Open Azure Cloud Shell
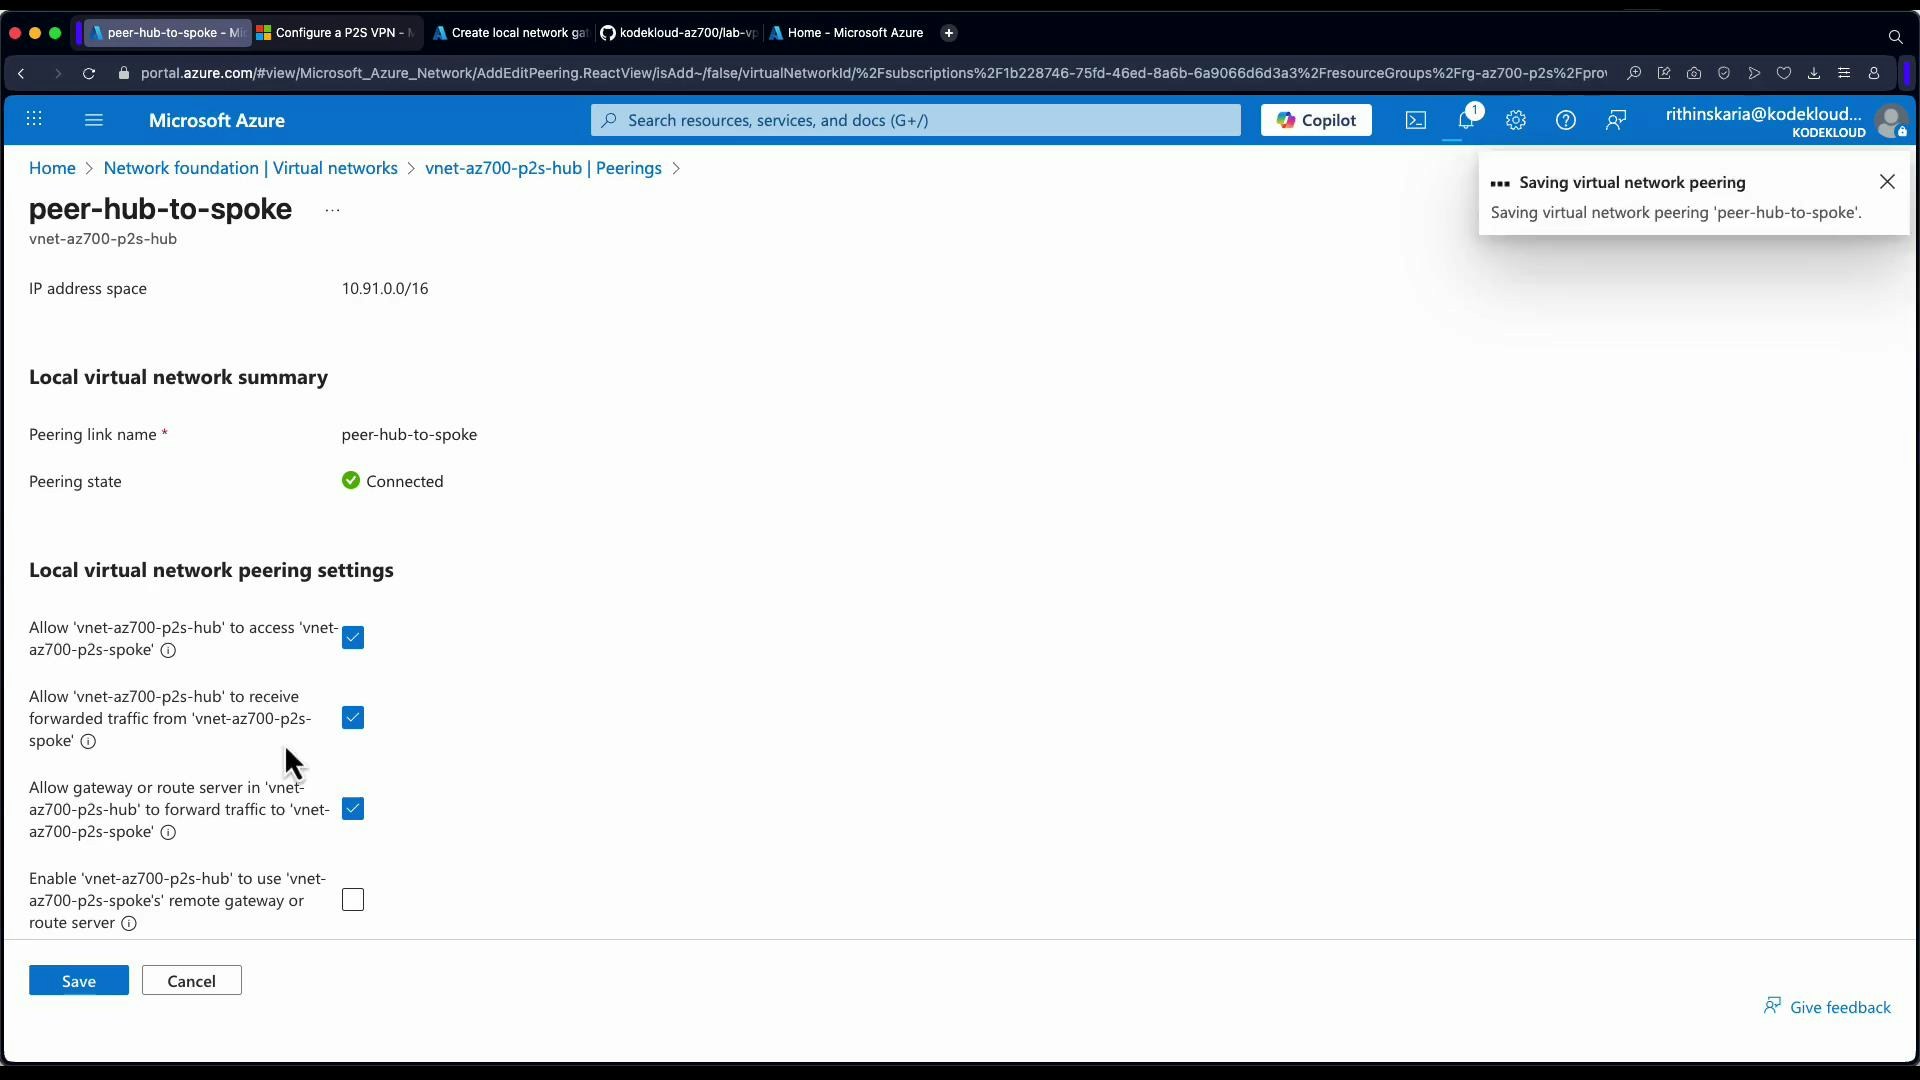This screenshot has height=1080, width=1920. point(1415,120)
